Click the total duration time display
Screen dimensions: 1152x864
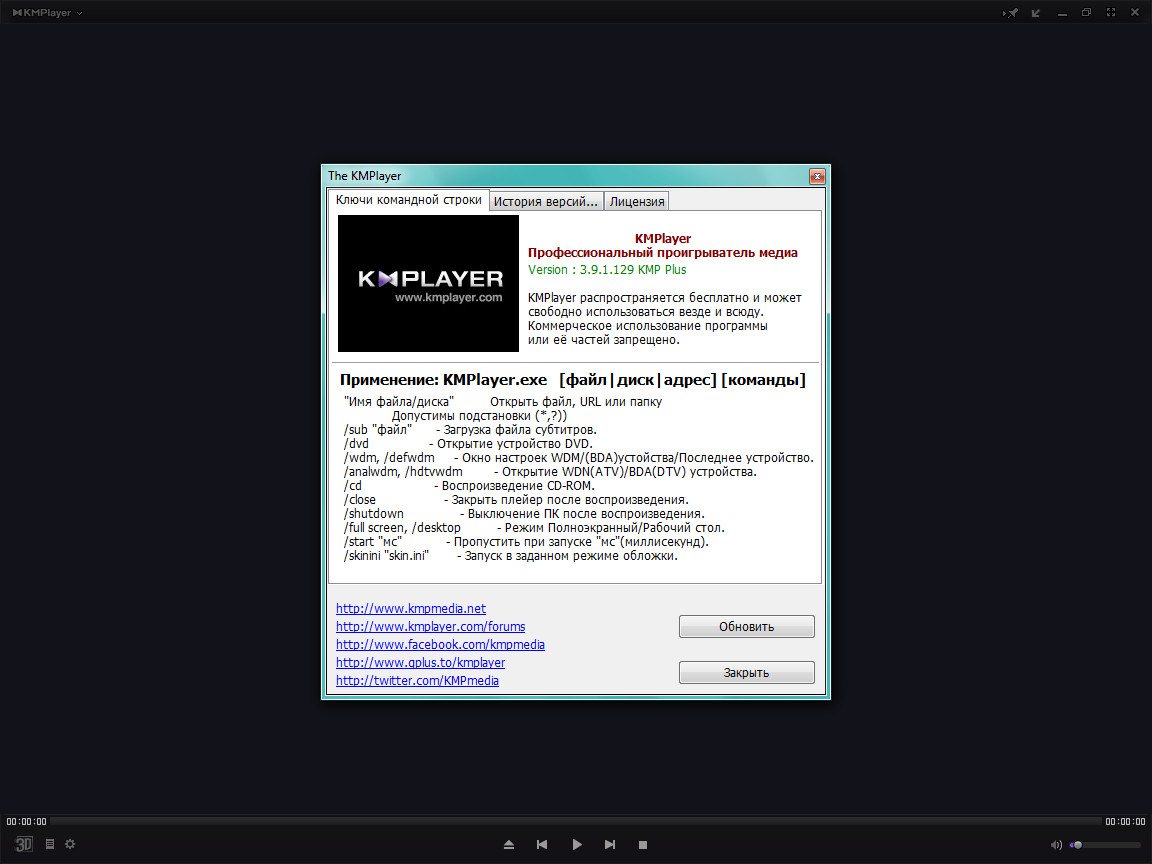pos(1125,821)
